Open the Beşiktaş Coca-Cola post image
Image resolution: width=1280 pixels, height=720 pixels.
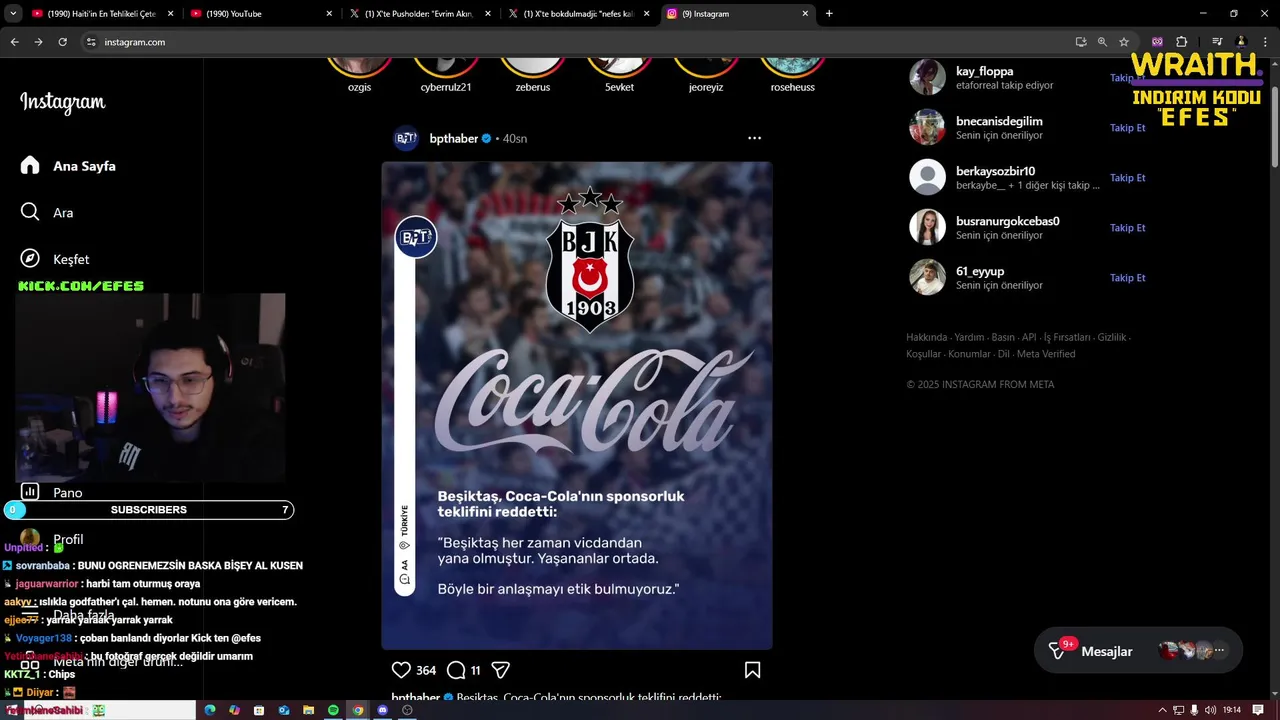click(577, 405)
